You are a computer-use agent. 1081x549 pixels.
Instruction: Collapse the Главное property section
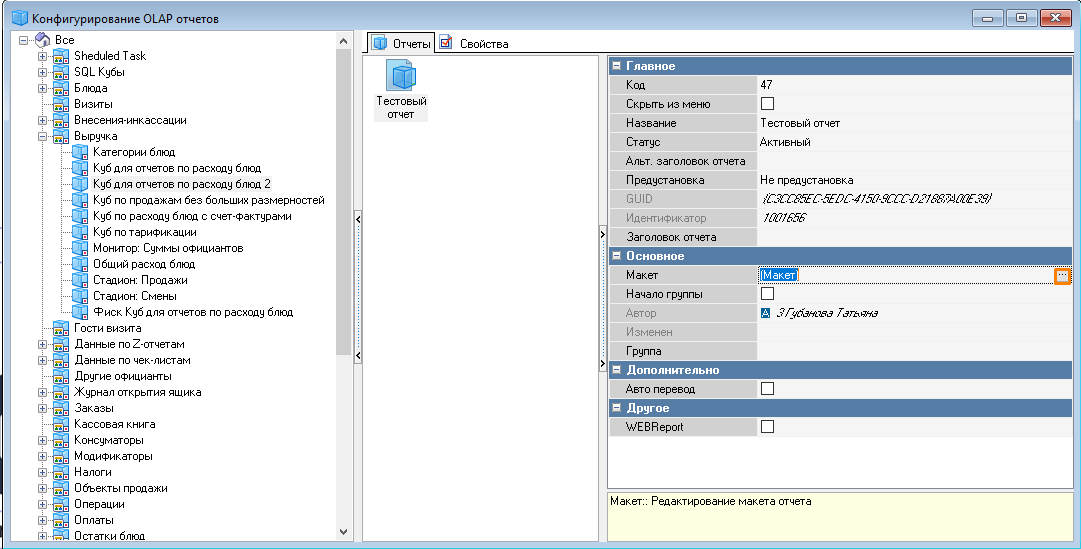616,66
